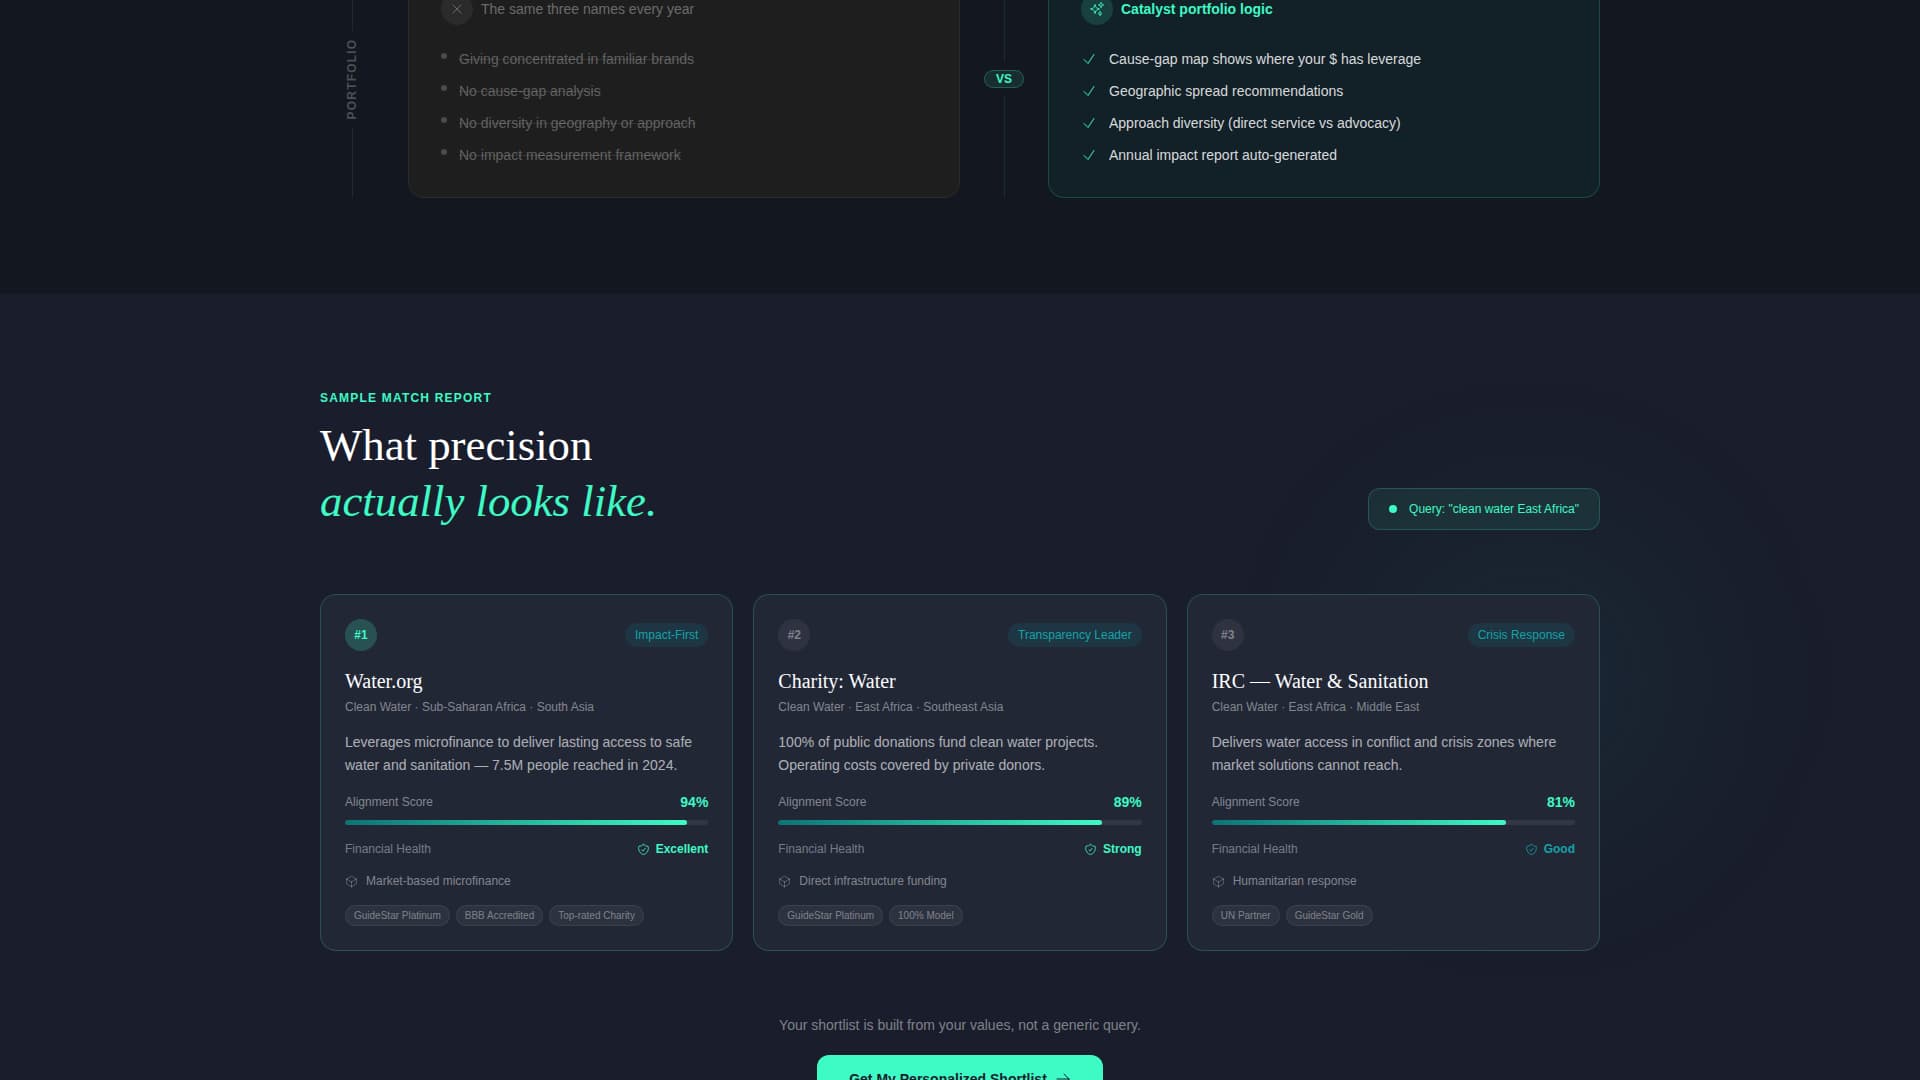This screenshot has width=1920, height=1080.
Task: Click the checkmark beside Cause-gap map line
Action: point(1089,60)
